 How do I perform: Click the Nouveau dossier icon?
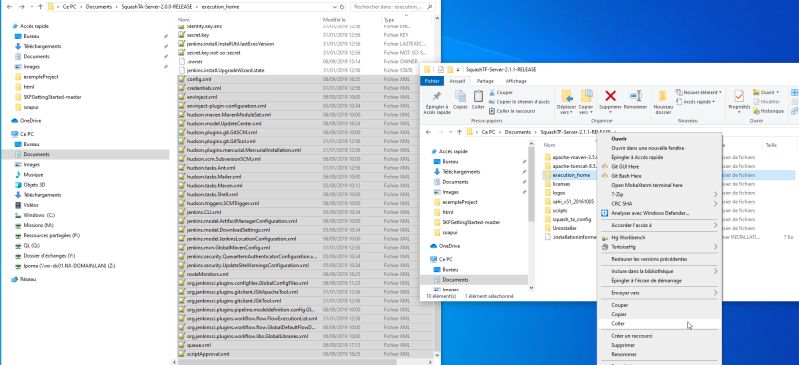point(662,96)
